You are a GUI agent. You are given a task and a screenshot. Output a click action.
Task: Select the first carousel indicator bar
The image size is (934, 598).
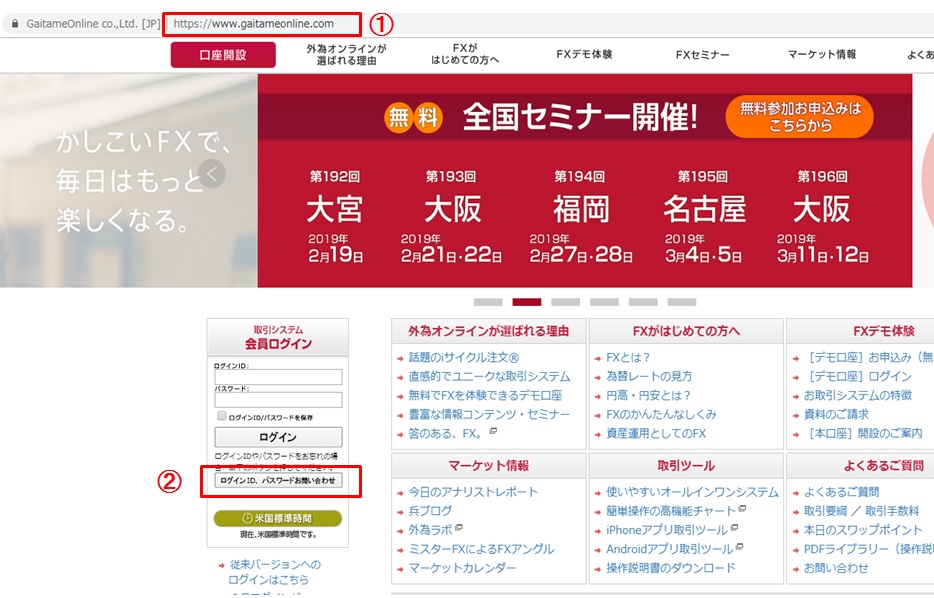(x=488, y=302)
